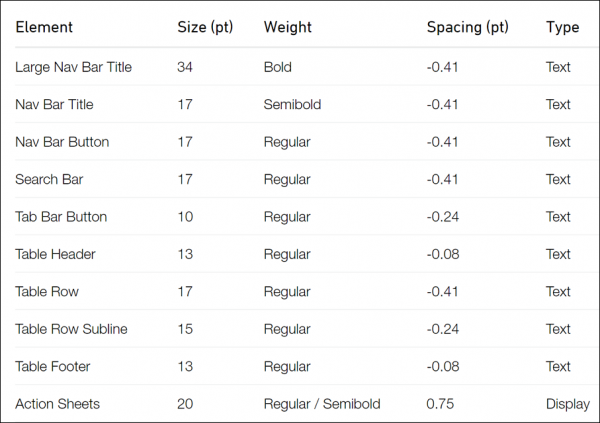The image size is (600, 423).
Task: Select the Regular / Semibold weight cell
Action: [321, 404]
